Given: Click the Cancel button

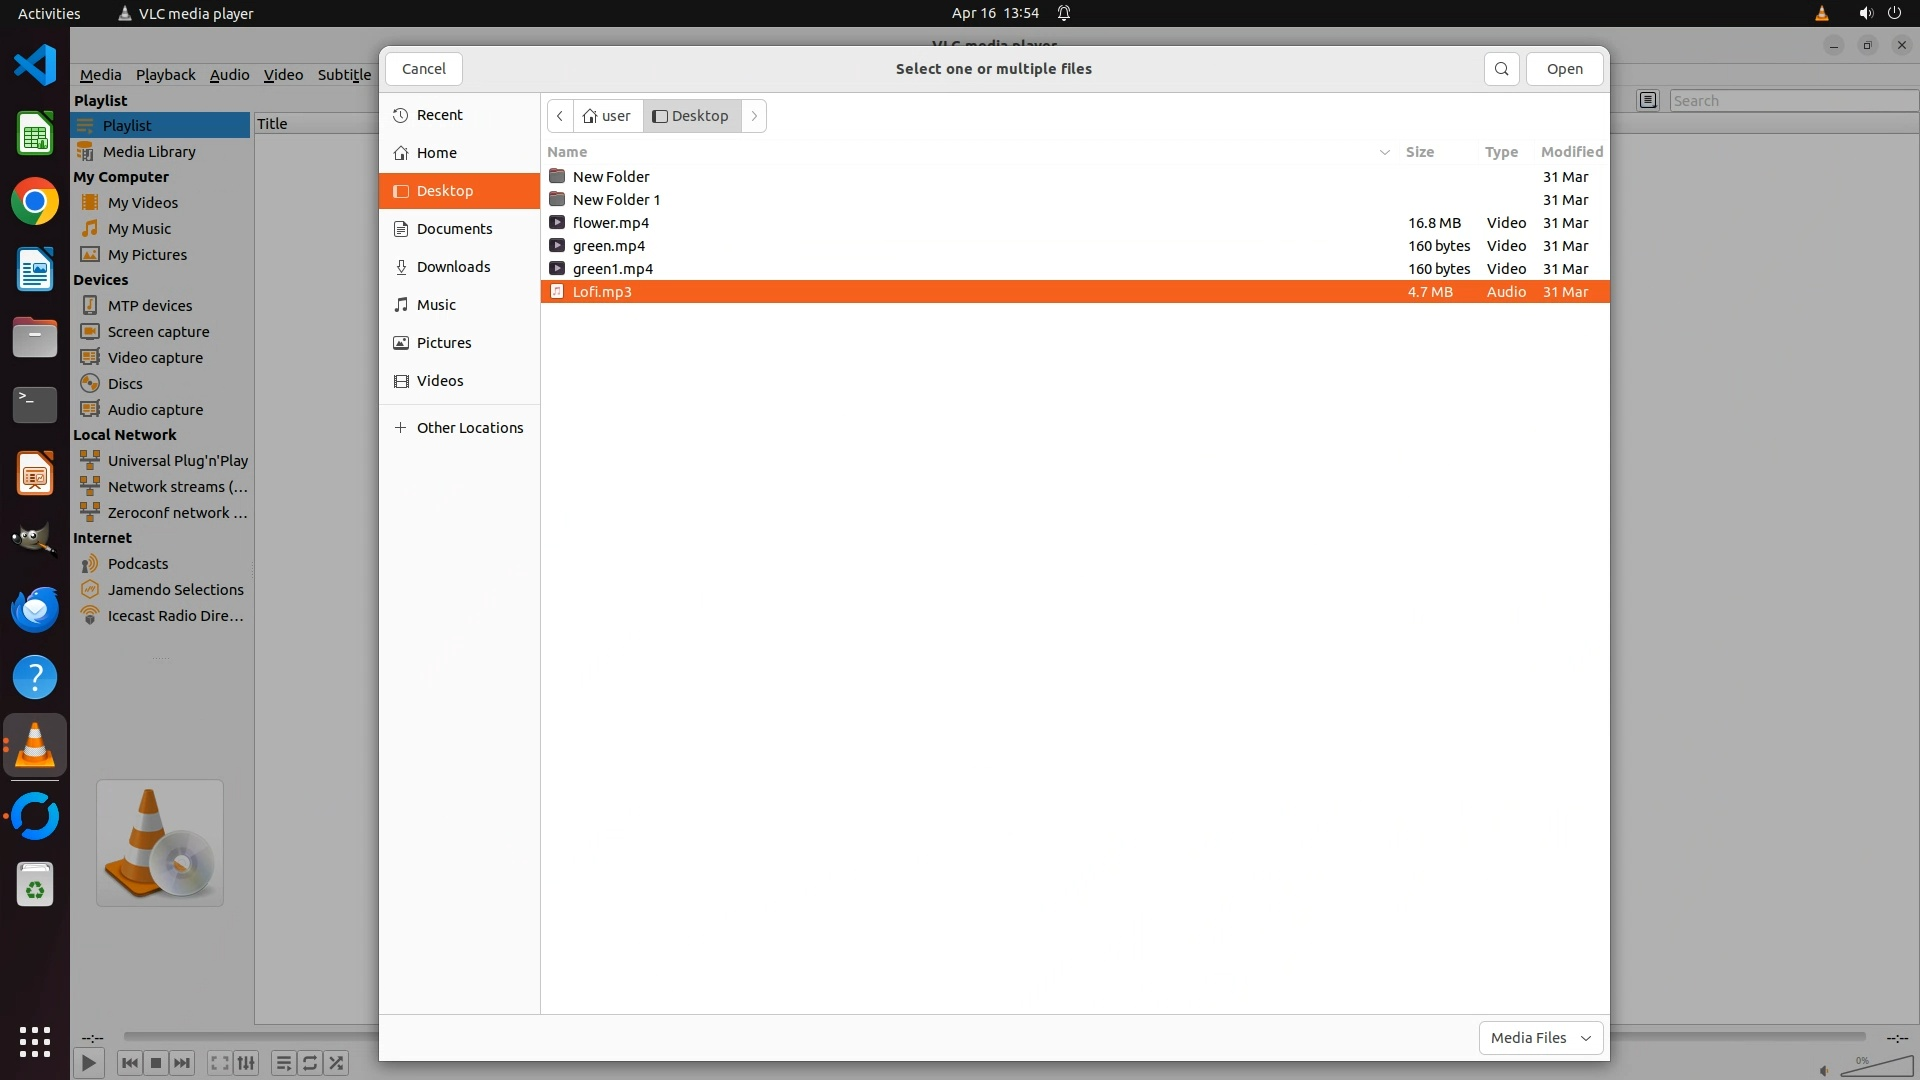Looking at the screenshot, I should pyautogui.click(x=423, y=69).
